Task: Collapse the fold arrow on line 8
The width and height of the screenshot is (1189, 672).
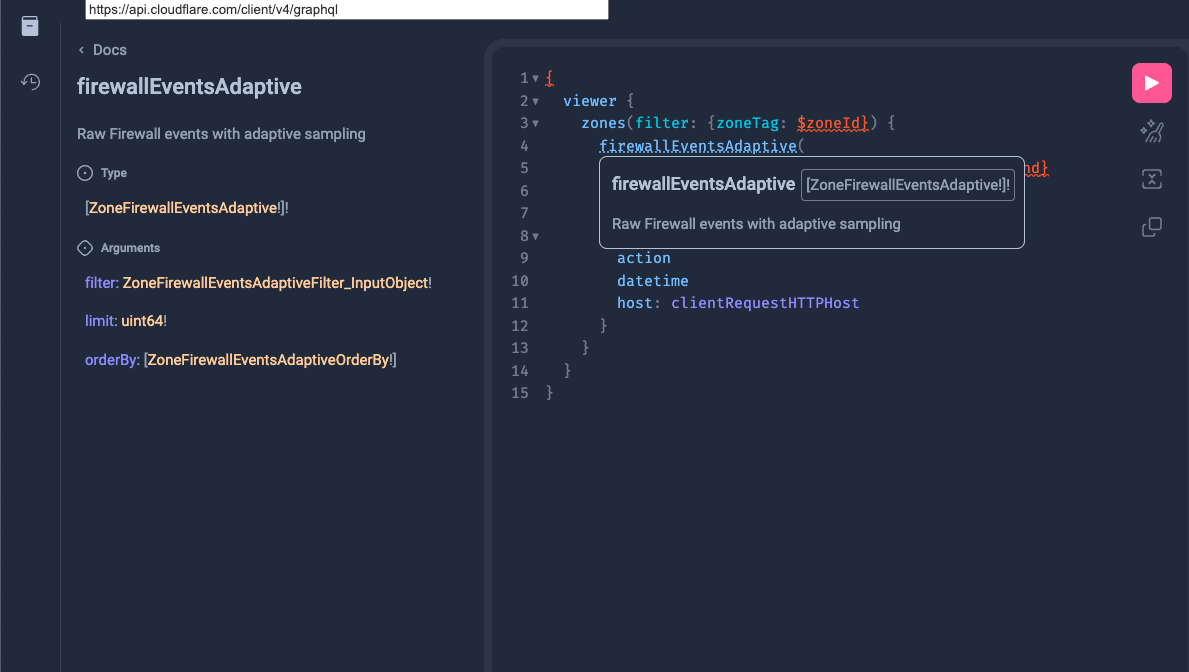Action: [x=535, y=236]
